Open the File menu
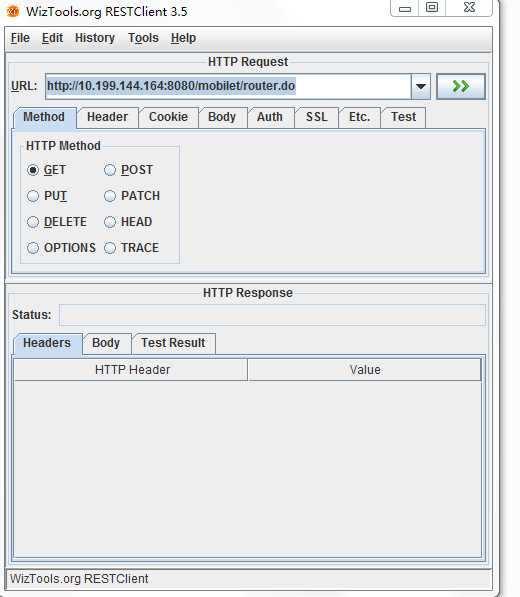Image resolution: width=520 pixels, height=597 pixels. [x=20, y=38]
